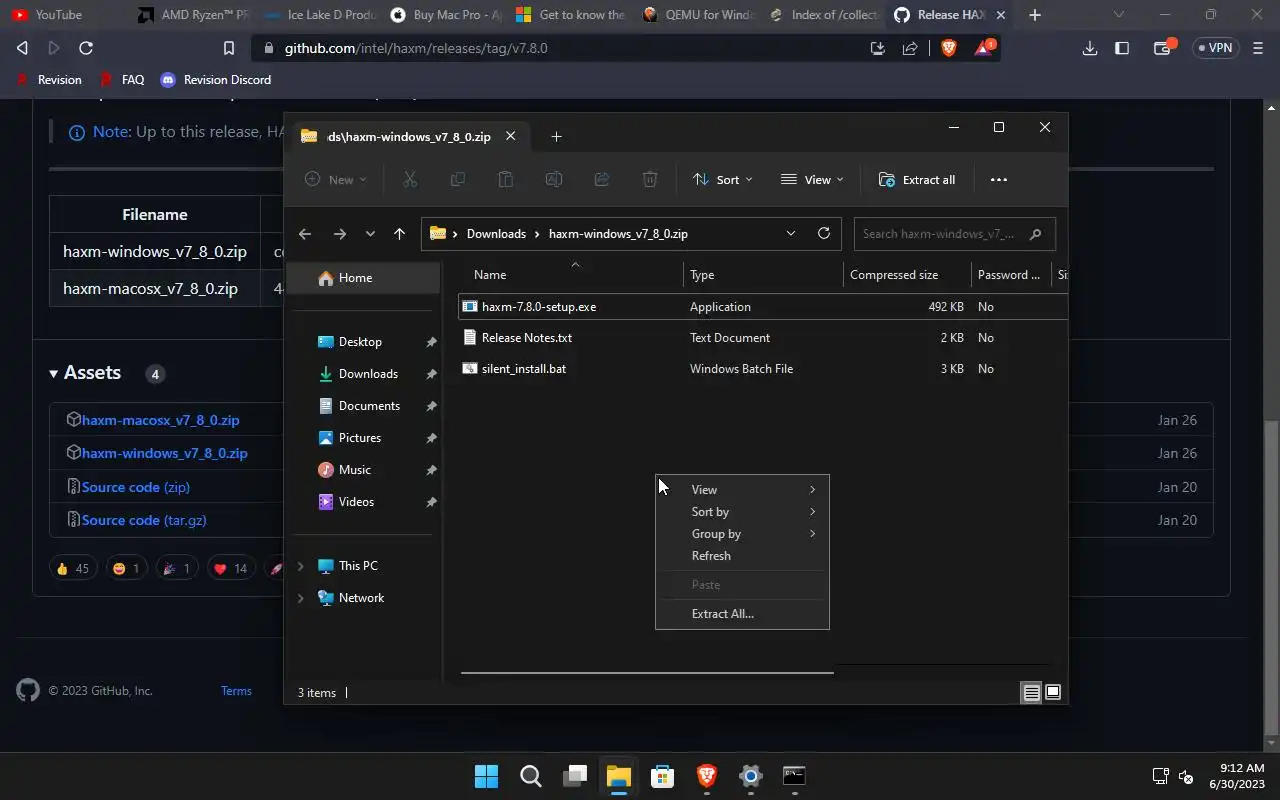
Task: Download Source code (zip) link
Action: tap(136, 487)
